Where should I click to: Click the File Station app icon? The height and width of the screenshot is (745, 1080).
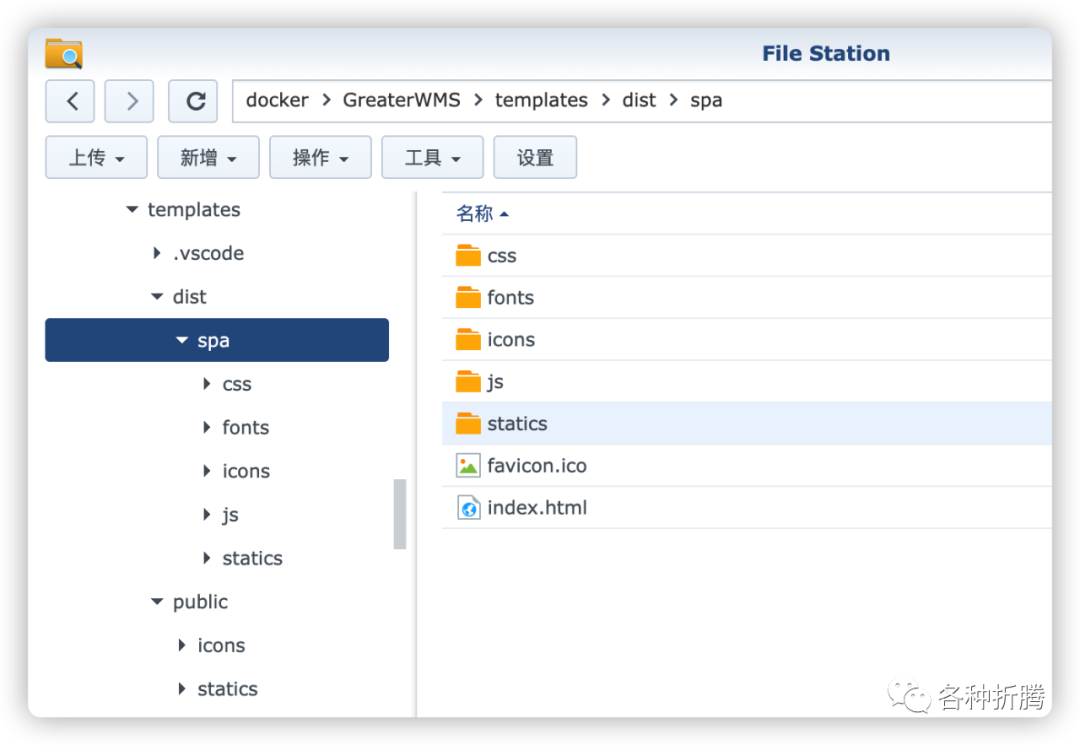(64, 53)
